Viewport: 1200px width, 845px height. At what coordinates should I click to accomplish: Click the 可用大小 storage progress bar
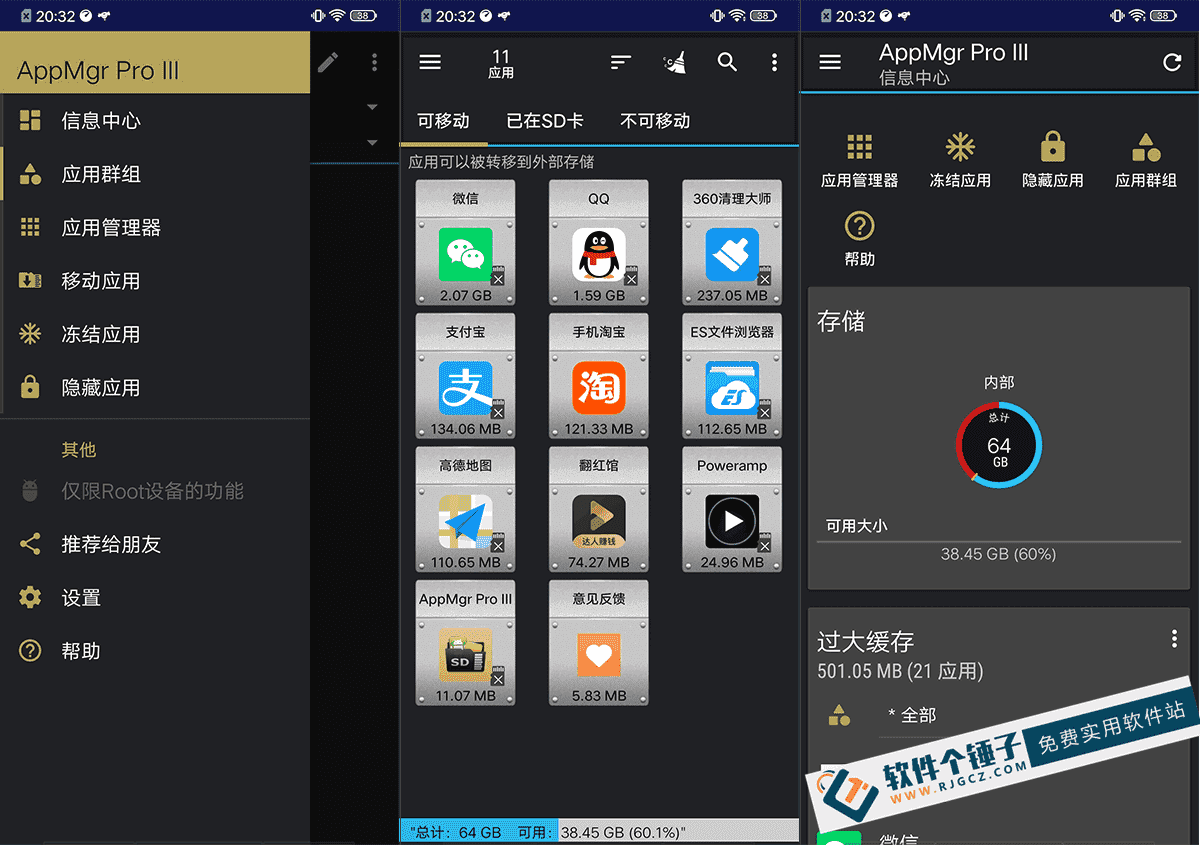tap(999, 541)
